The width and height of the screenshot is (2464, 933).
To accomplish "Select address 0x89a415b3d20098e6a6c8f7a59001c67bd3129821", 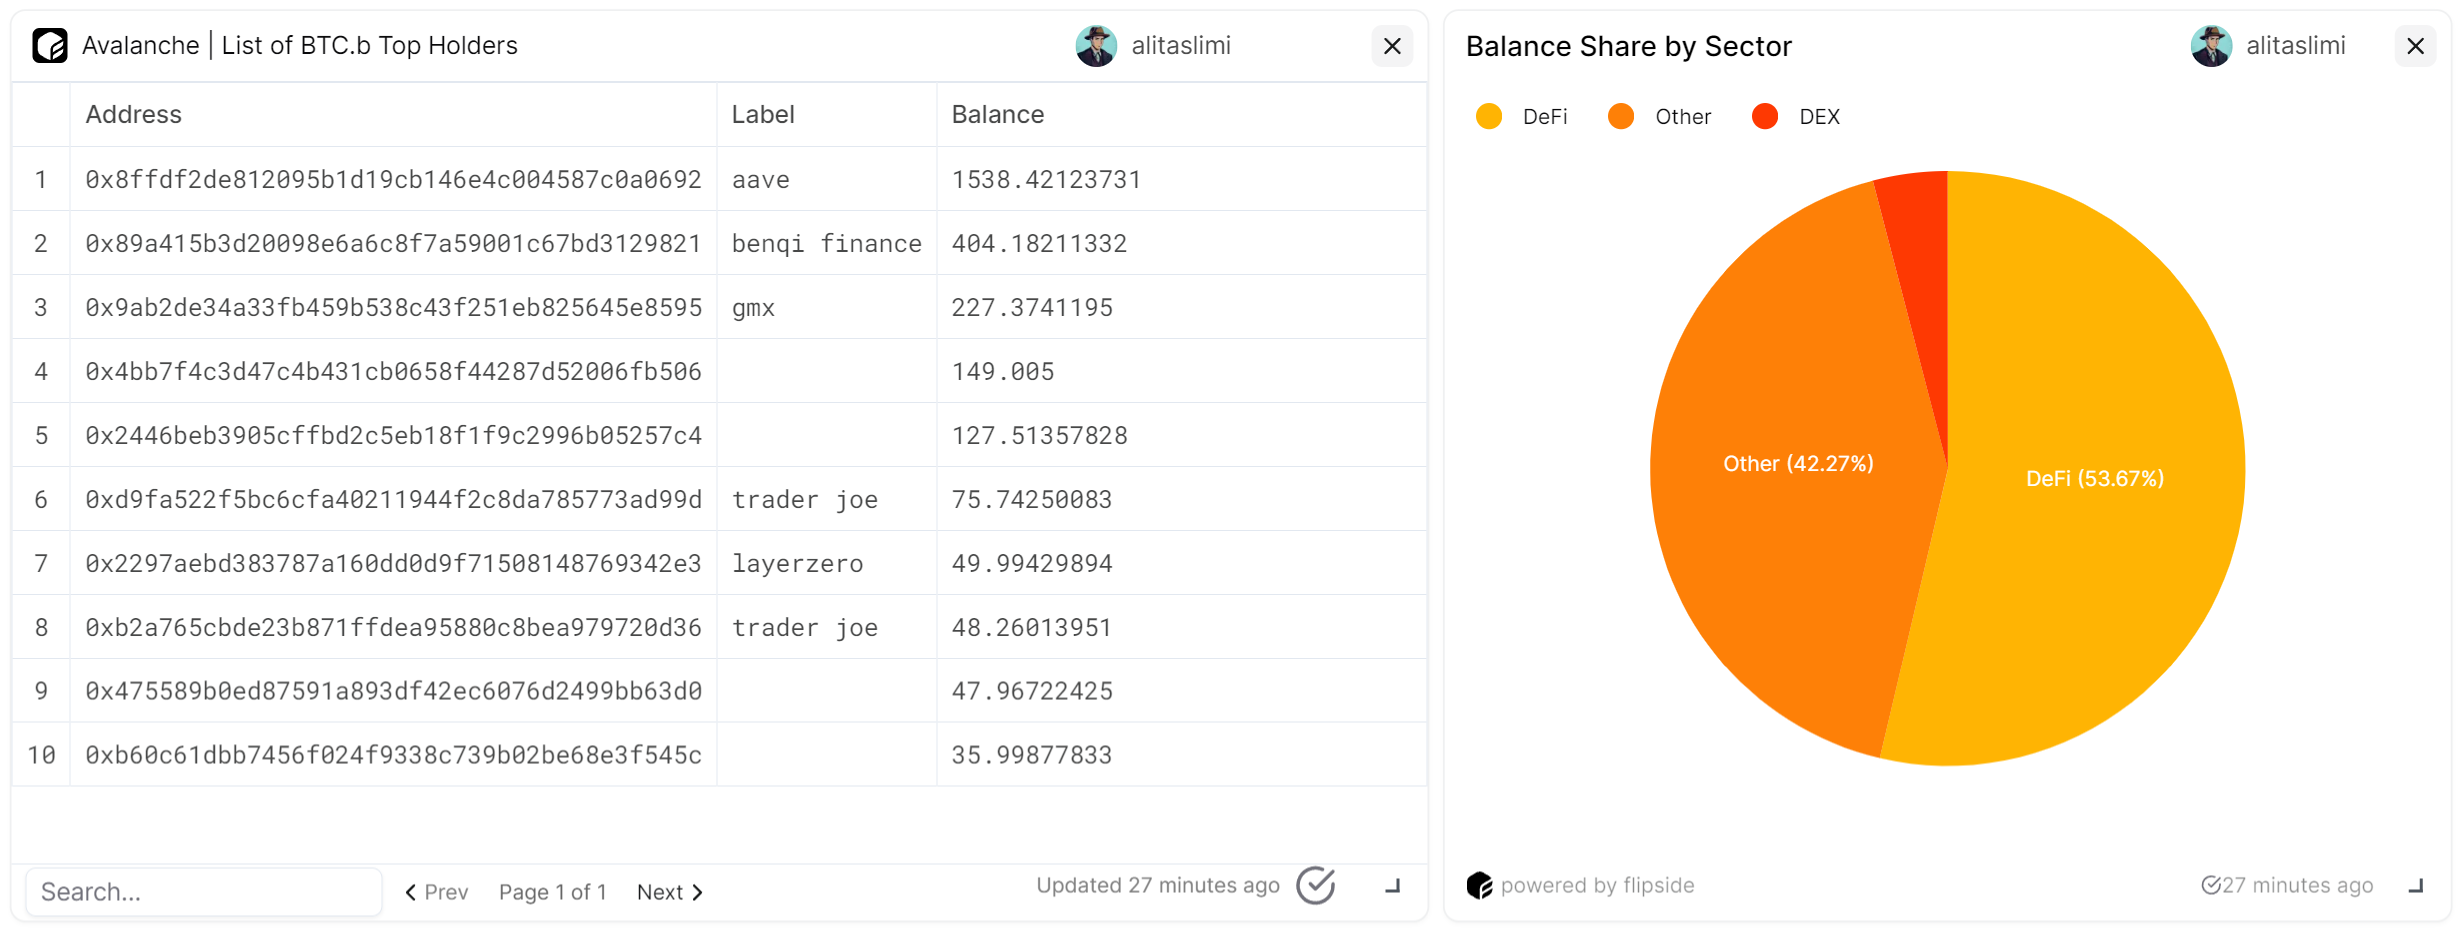I will (x=394, y=244).
